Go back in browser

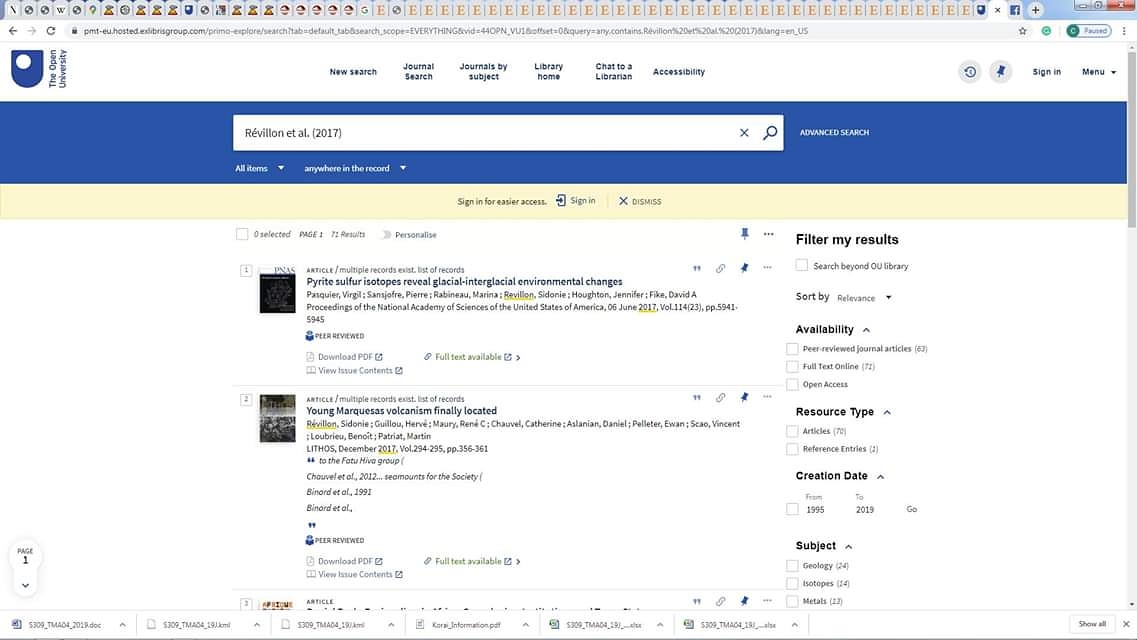(x=13, y=31)
